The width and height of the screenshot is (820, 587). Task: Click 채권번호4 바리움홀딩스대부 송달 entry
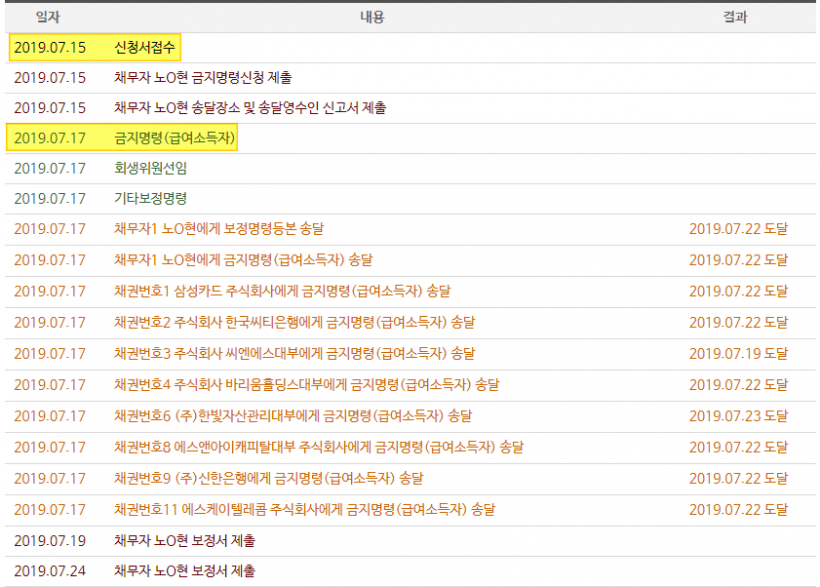pos(306,385)
